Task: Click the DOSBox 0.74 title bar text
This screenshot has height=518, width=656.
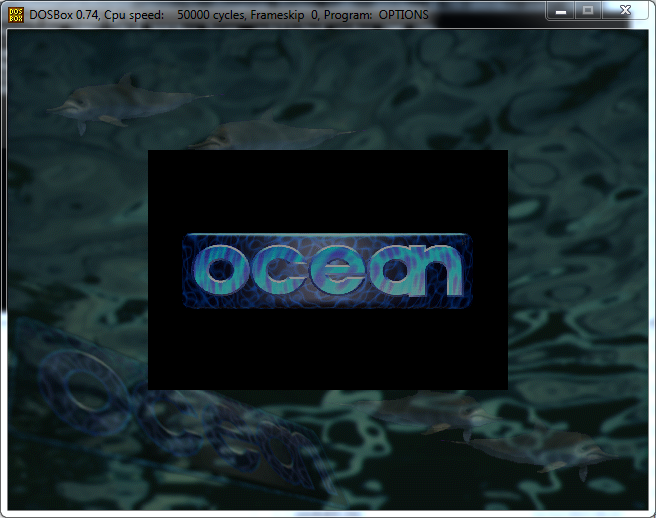Action: [x=229, y=15]
